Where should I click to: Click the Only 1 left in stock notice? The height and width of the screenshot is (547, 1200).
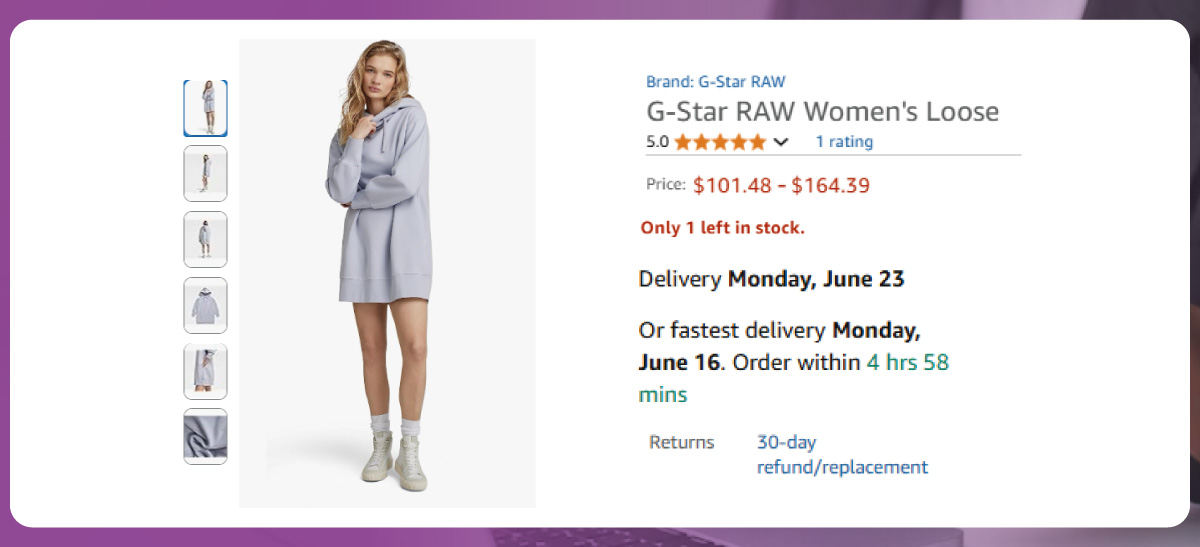coord(722,228)
